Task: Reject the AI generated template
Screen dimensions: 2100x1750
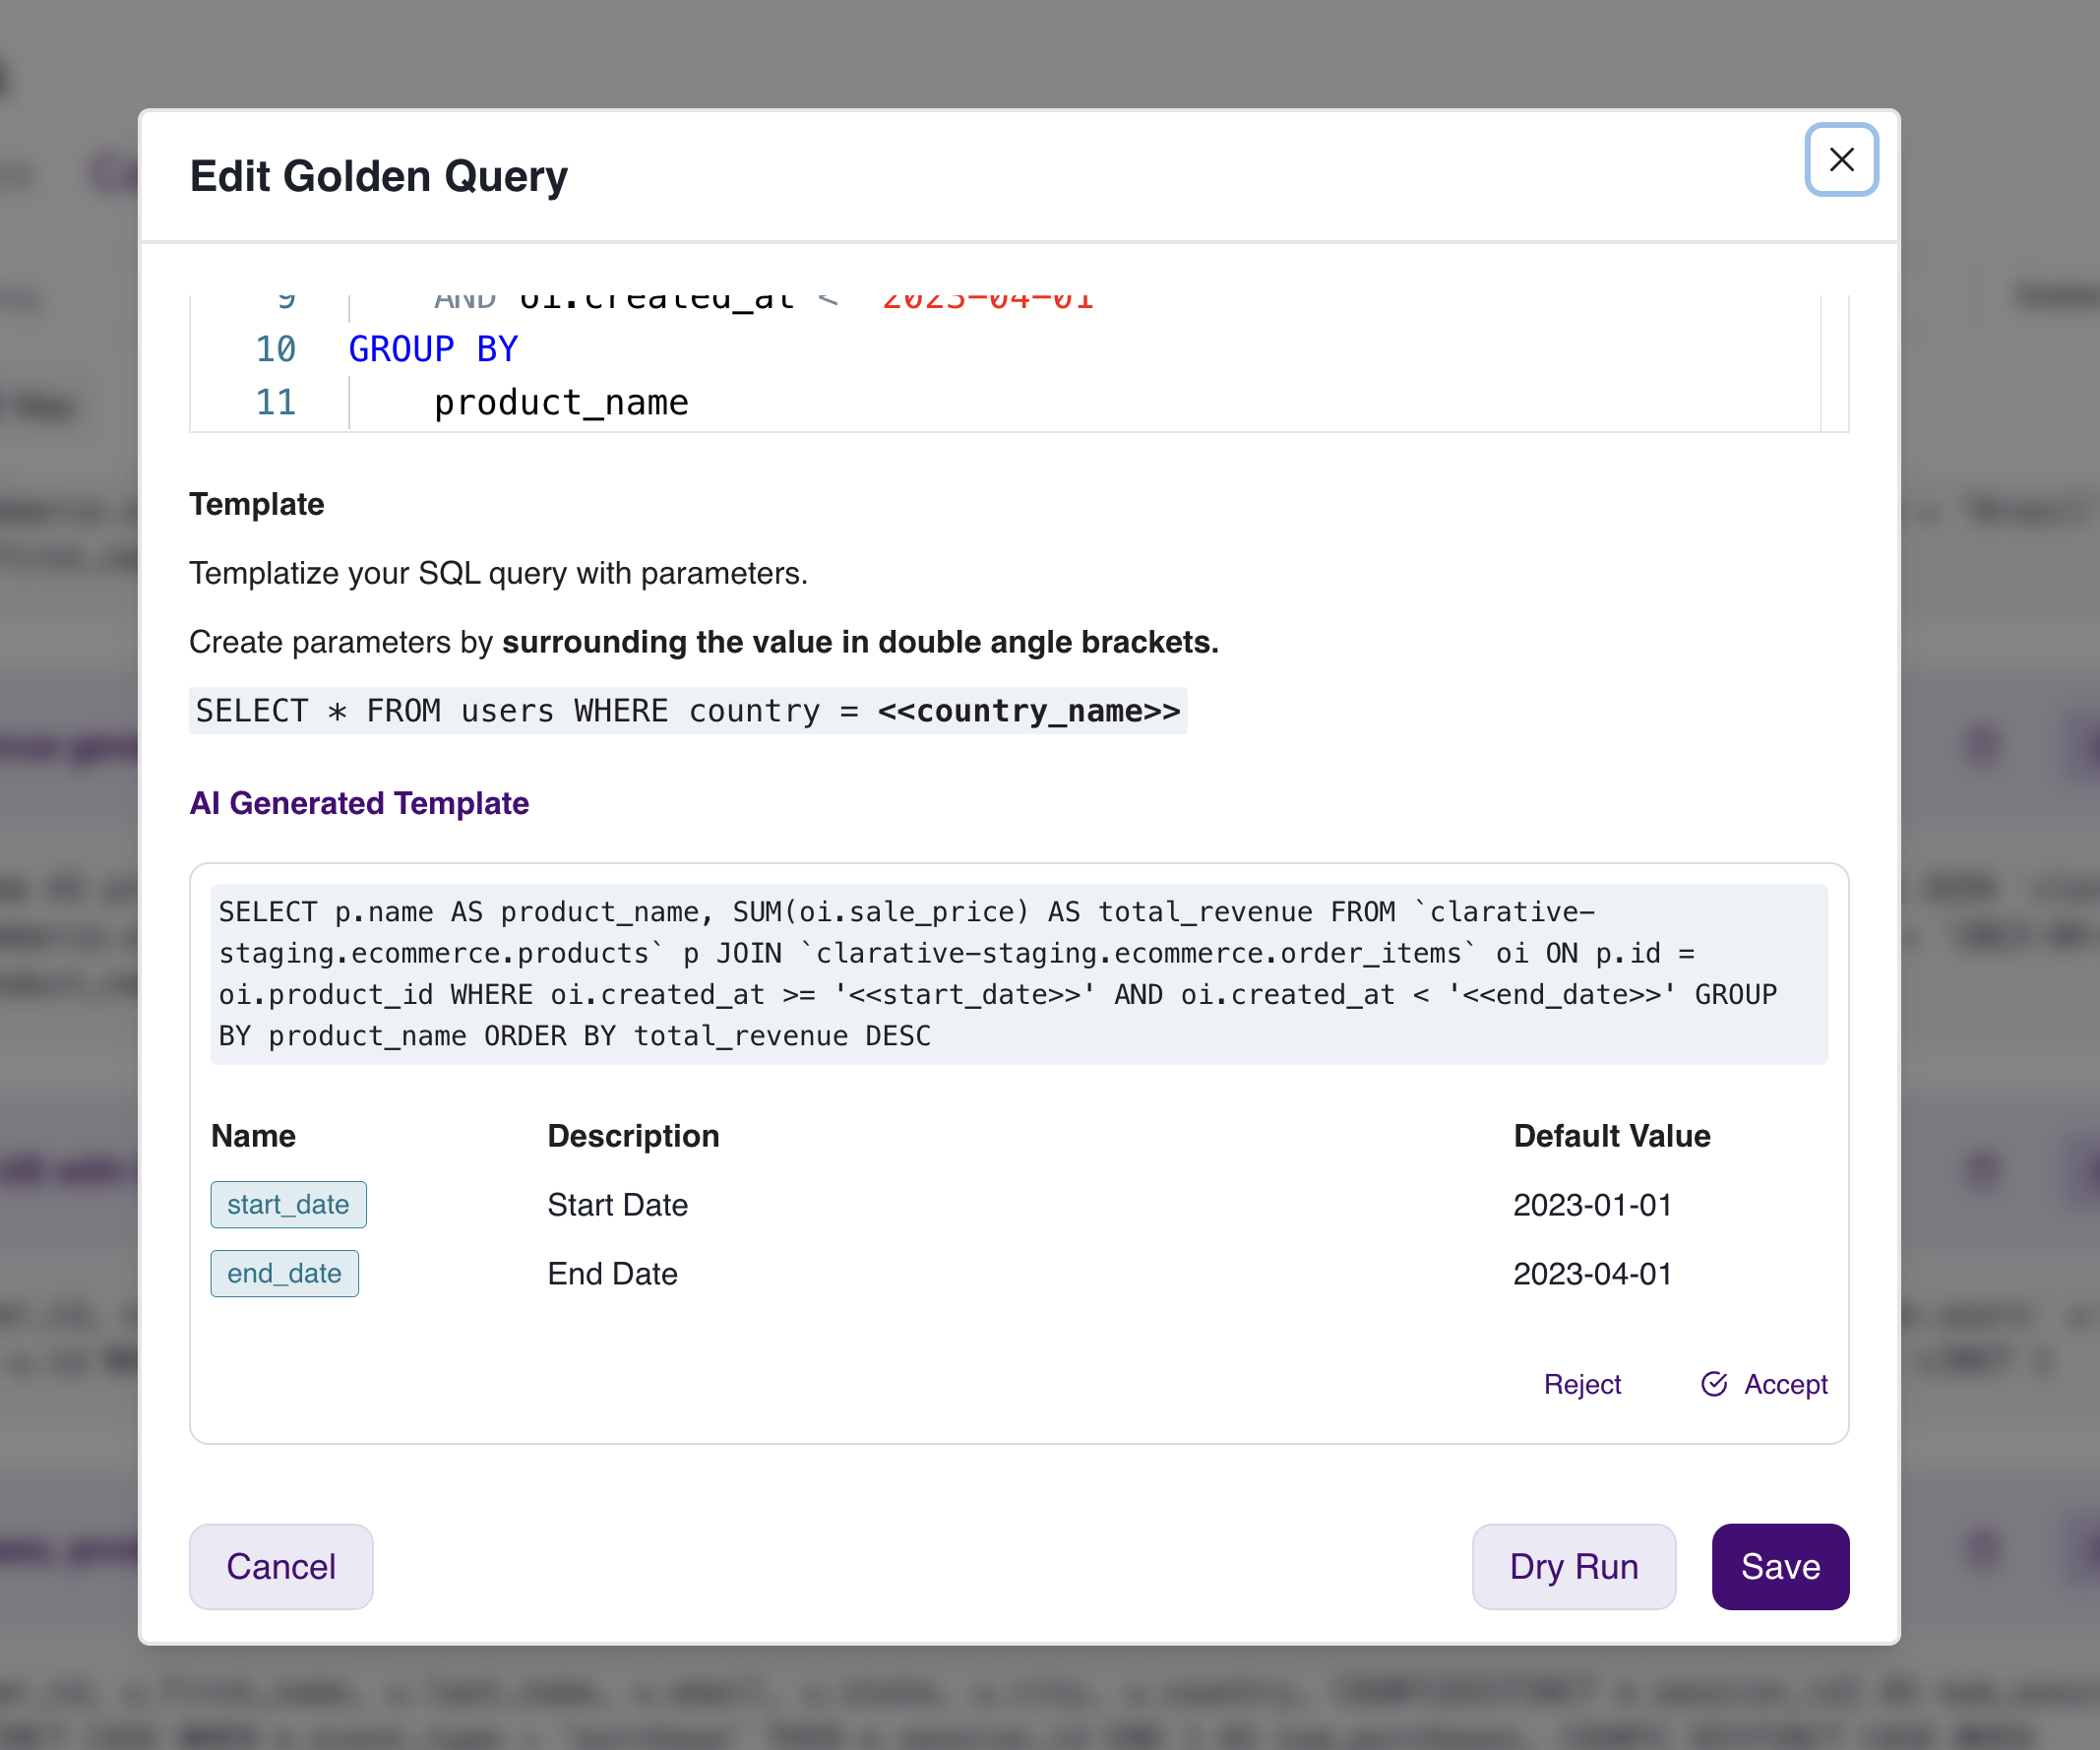Action: (x=1582, y=1384)
